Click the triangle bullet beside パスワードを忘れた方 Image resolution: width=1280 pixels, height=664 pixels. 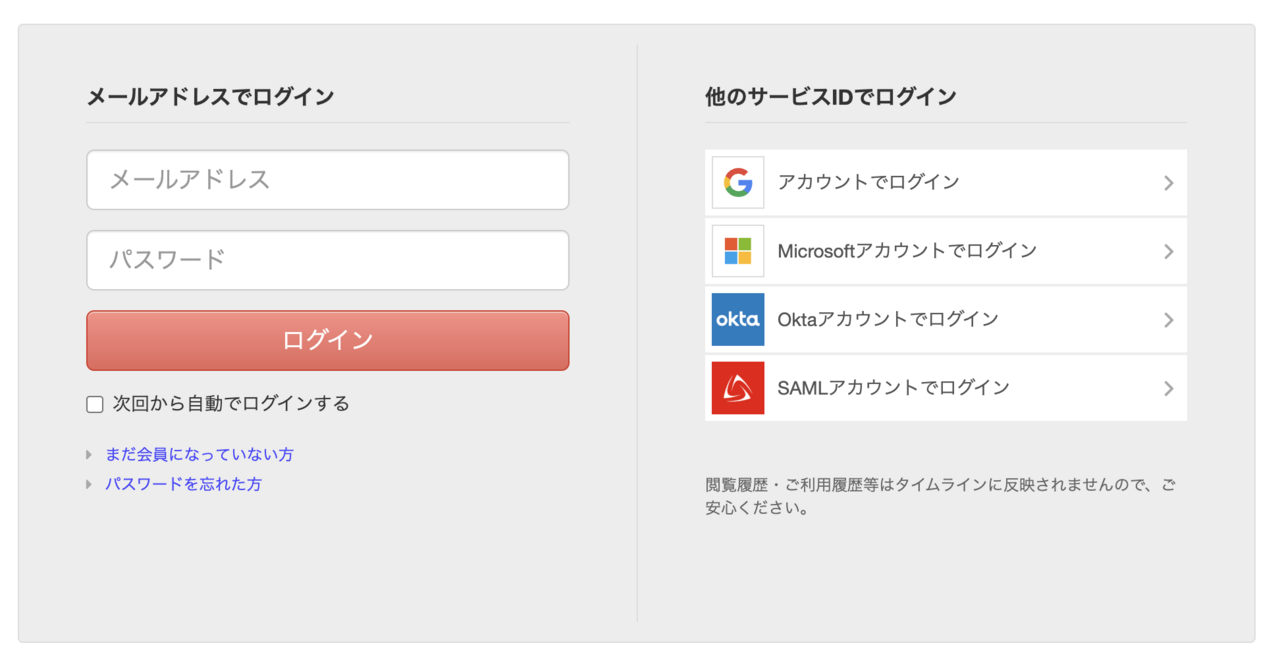click(89, 485)
